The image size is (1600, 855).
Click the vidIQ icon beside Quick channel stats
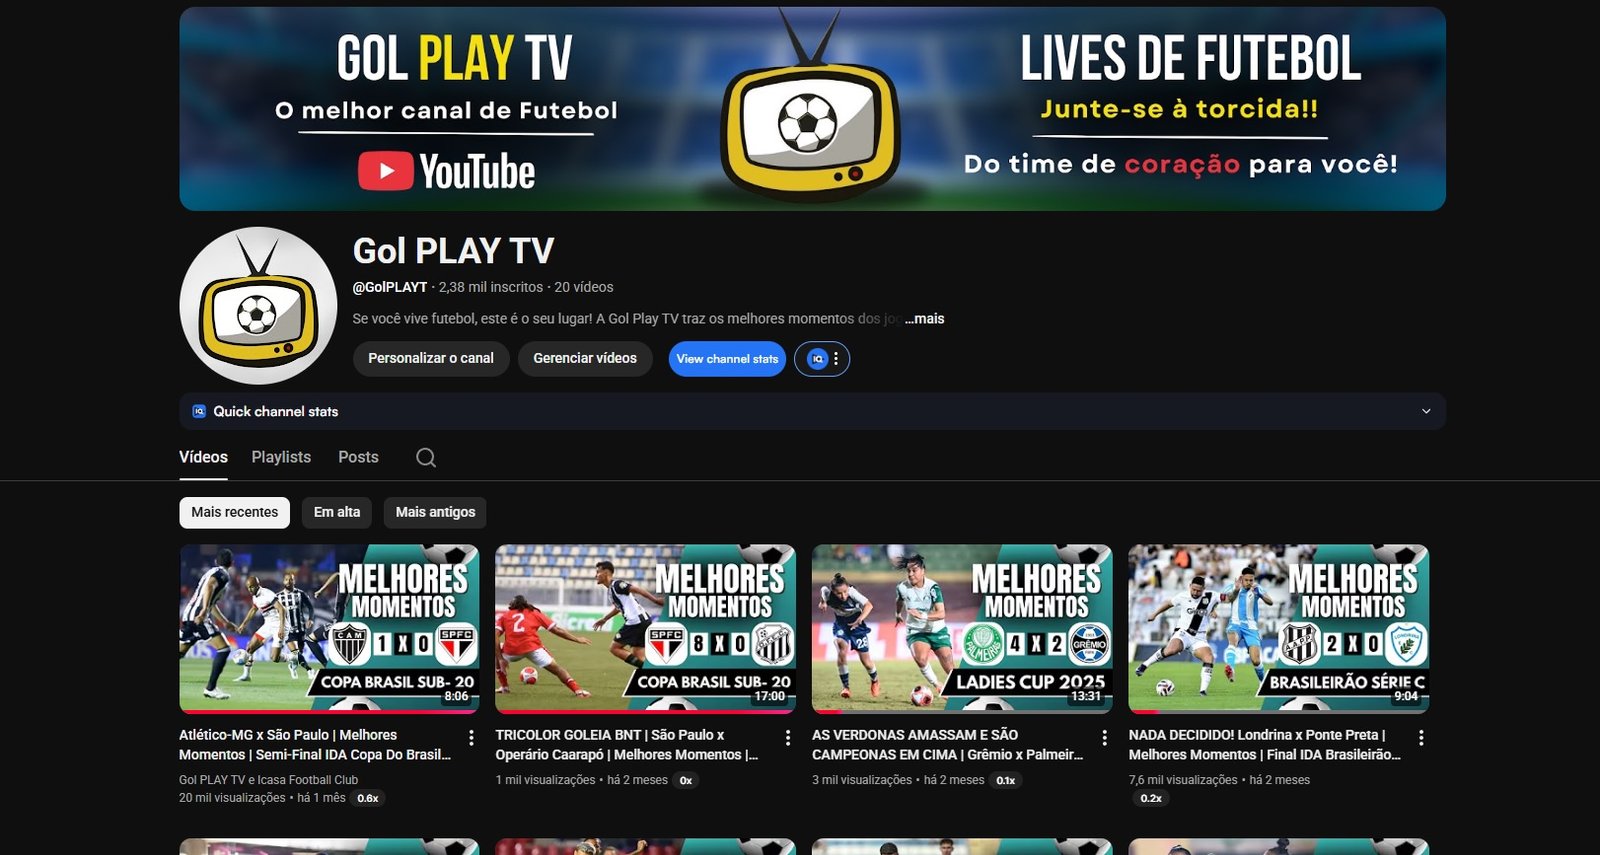199,411
